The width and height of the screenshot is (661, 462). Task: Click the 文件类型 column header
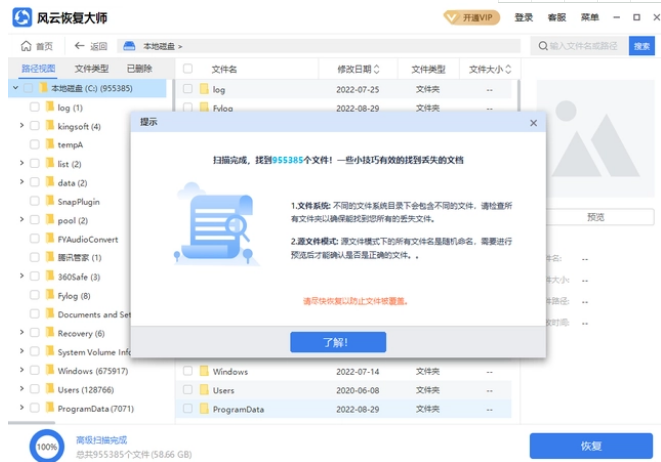(x=428, y=69)
